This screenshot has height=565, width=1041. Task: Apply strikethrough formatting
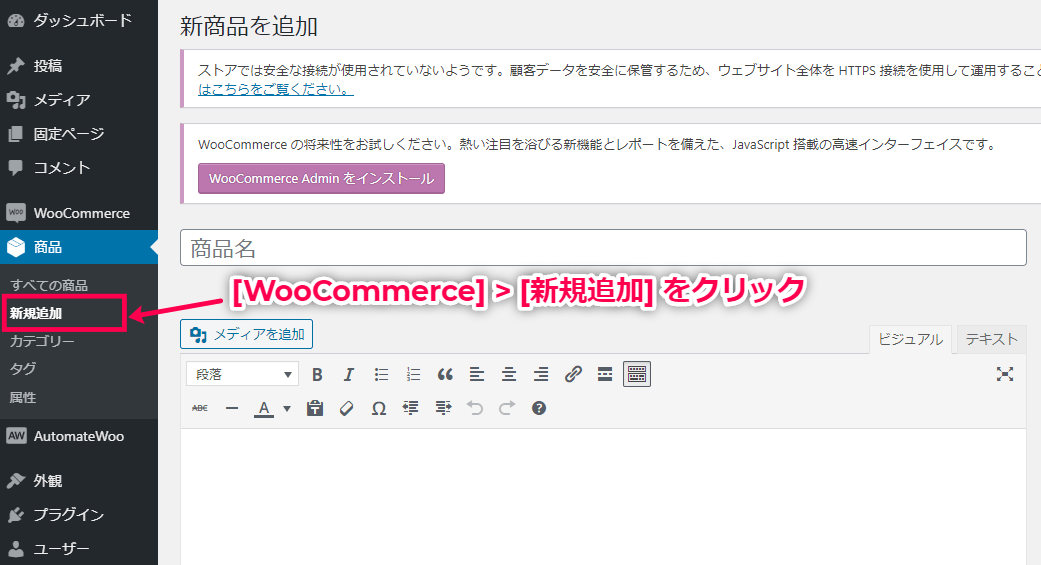[x=200, y=408]
